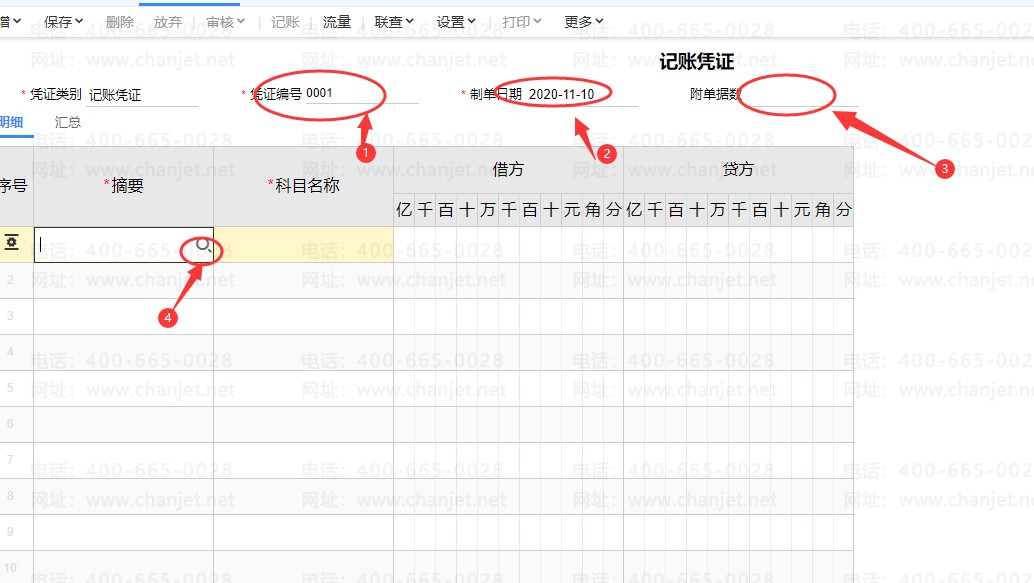Switch to the 汇总 tab
This screenshot has height=583, width=1034.
[x=68, y=122]
